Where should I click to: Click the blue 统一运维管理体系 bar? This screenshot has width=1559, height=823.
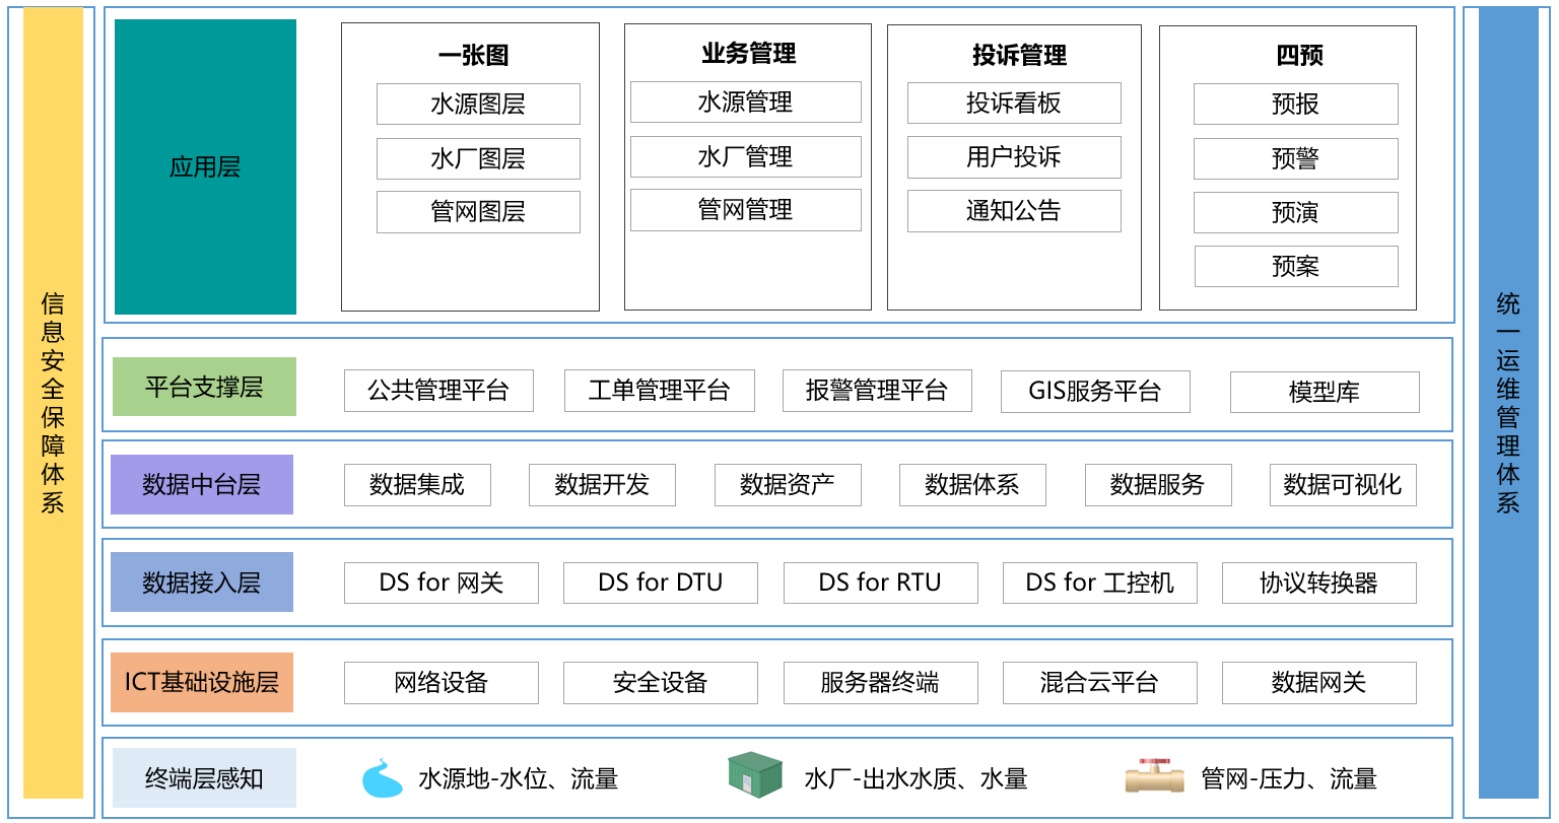(1507, 403)
